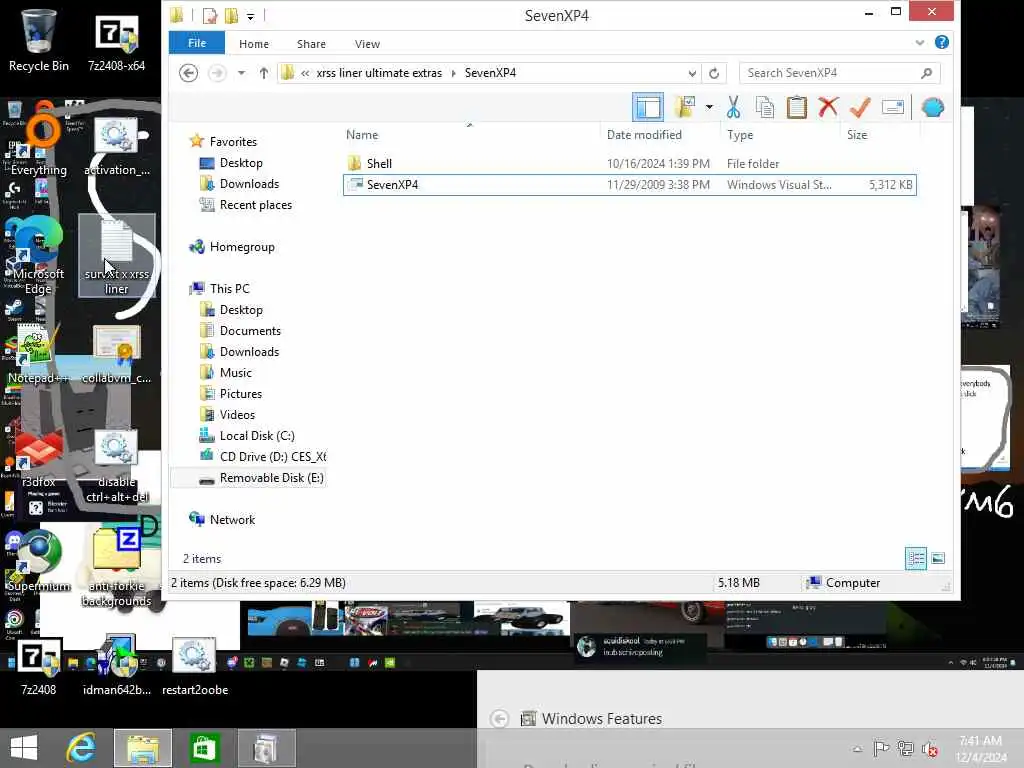
Task: Select Homegroup in navigation pane
Action: [x=232, y=247]
